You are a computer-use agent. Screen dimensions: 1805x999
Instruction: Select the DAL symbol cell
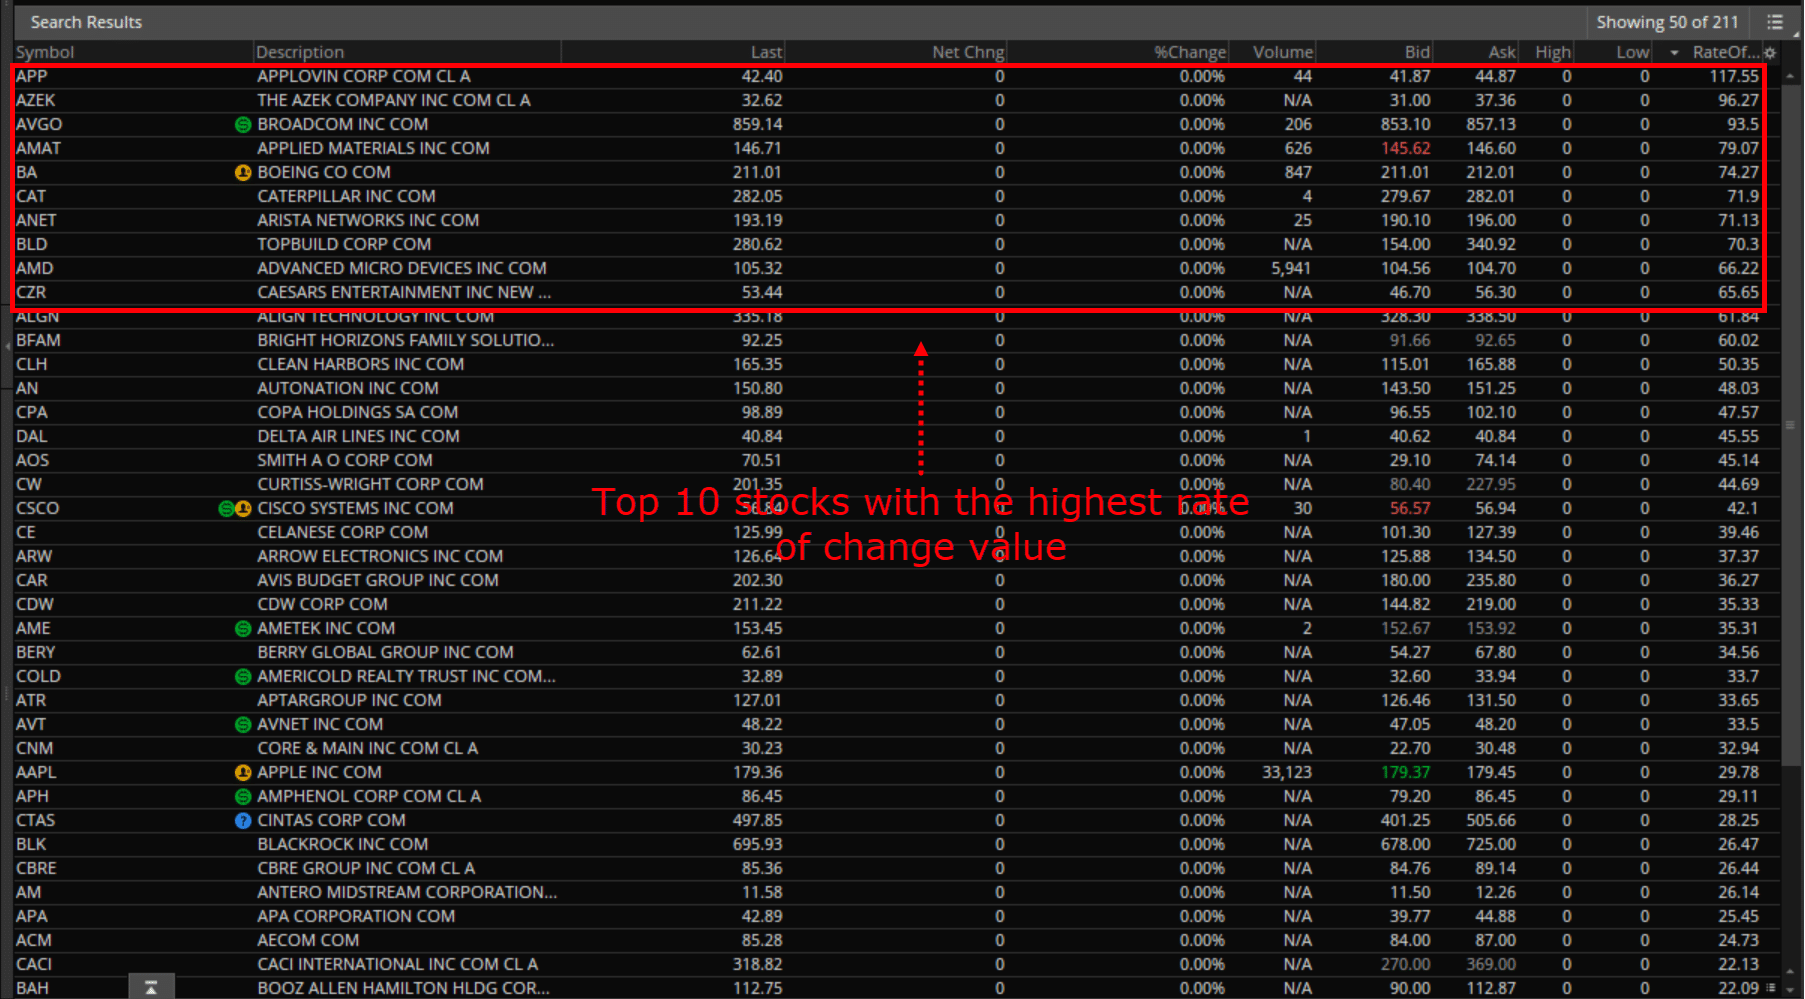(31, 436)
